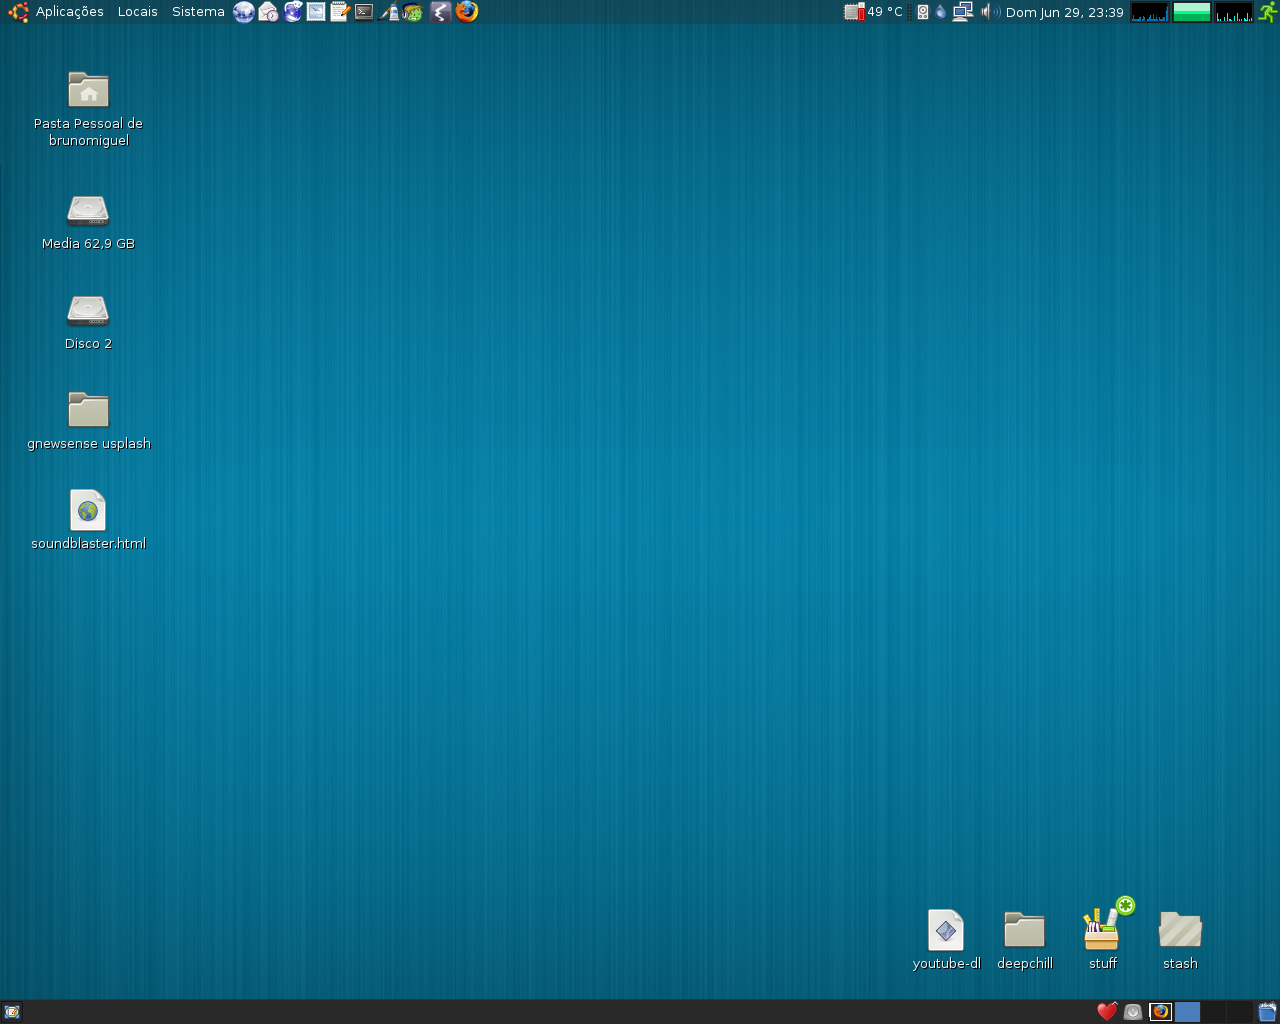Launch the paintbrush graphics icon
The height and width of the screenshot is (1024, 1280).
[x=389, y=12]
